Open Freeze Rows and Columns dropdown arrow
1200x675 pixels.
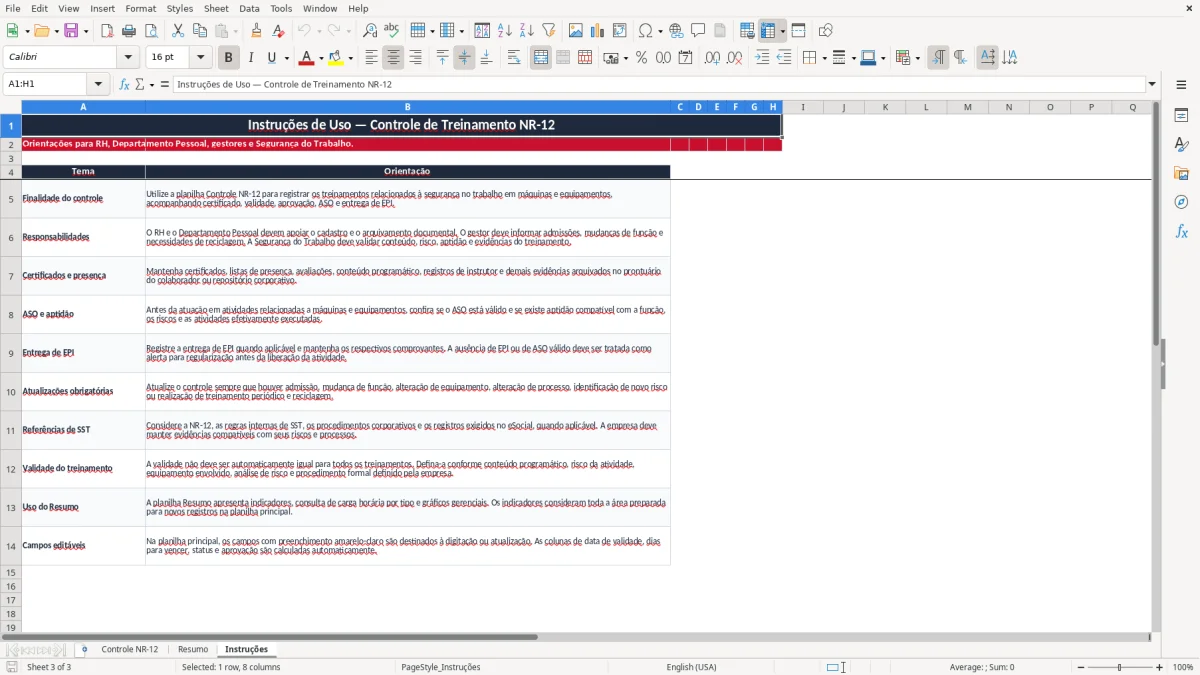[x=783, y=31]
